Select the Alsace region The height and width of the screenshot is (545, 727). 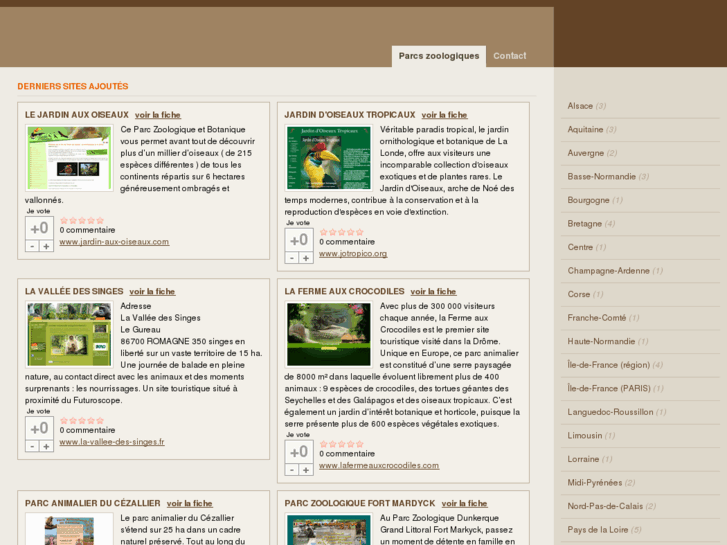580,106
